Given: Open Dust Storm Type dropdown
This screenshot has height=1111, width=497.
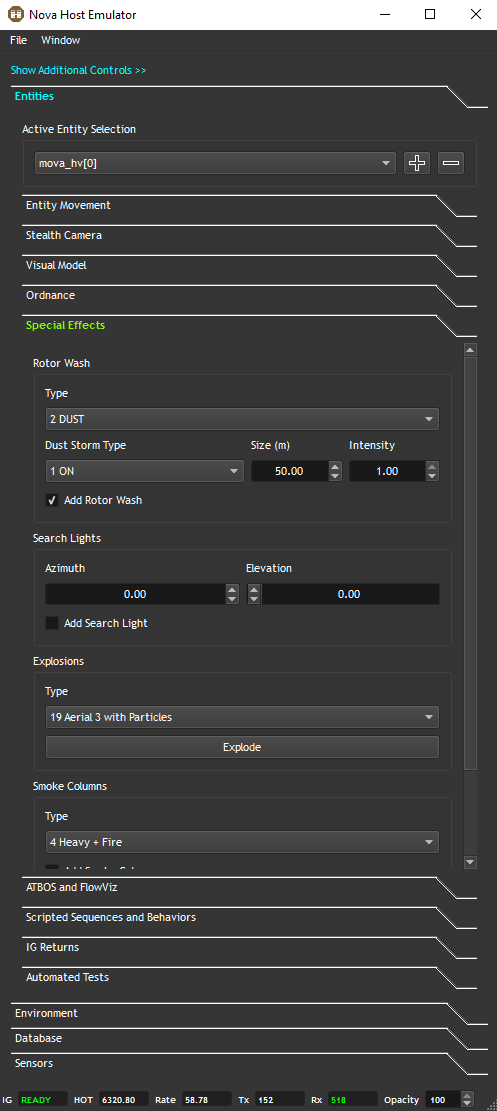Looking at the screenshot, I should (145, 471).
